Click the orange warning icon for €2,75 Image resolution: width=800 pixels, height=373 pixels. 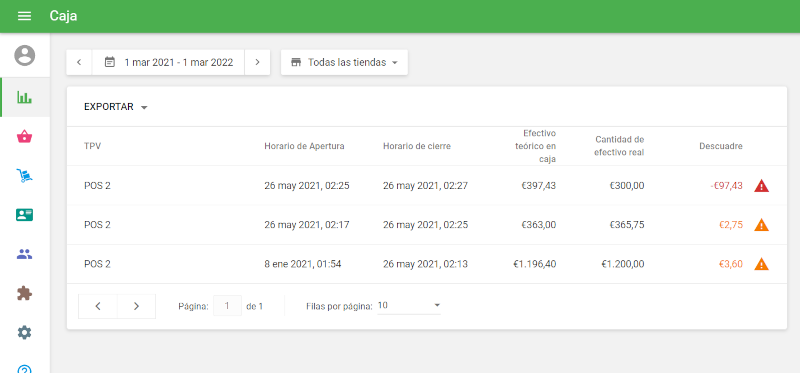[761, 225]
